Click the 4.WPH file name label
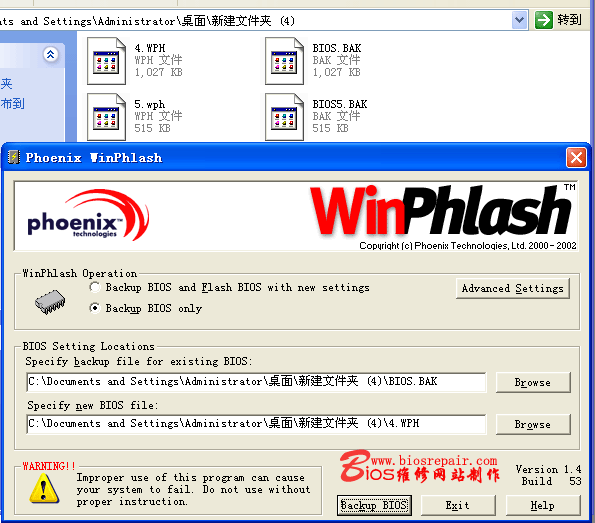595x523 pixels. pos(150,48)
